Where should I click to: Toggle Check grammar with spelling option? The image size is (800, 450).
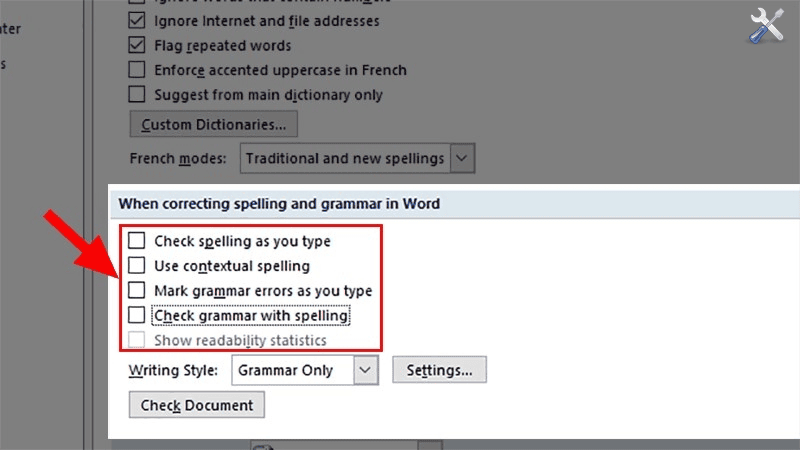pyautogui.click(x=137, y=316)
